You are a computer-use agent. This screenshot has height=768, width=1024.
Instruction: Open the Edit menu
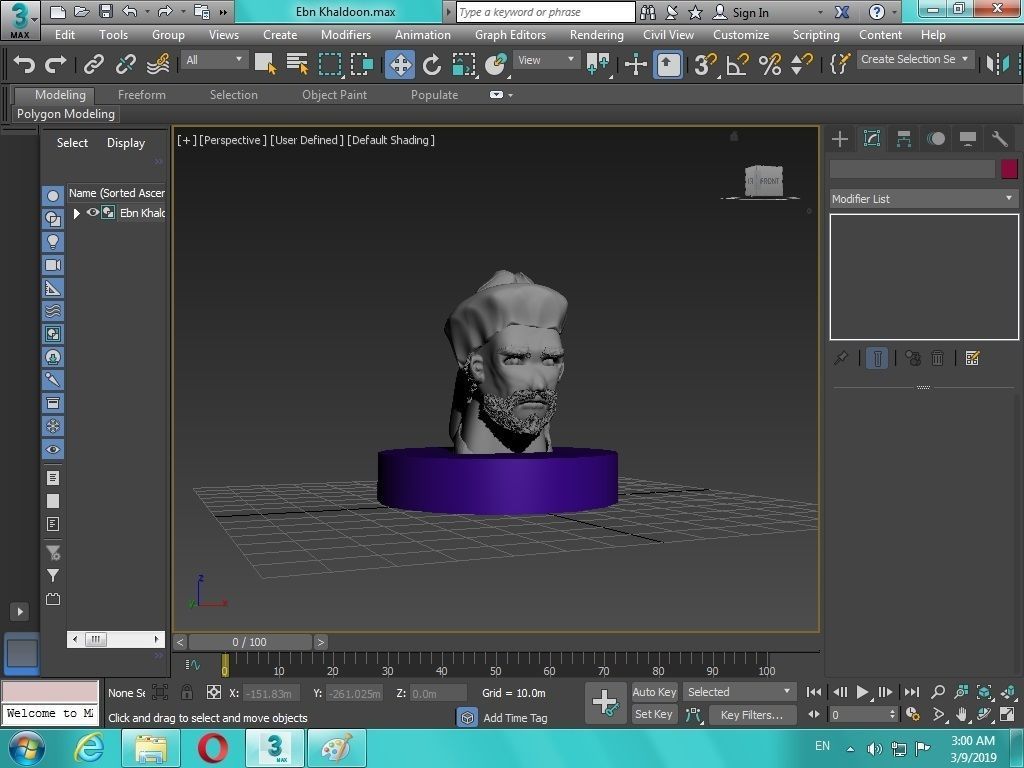[x=65, y=35]
